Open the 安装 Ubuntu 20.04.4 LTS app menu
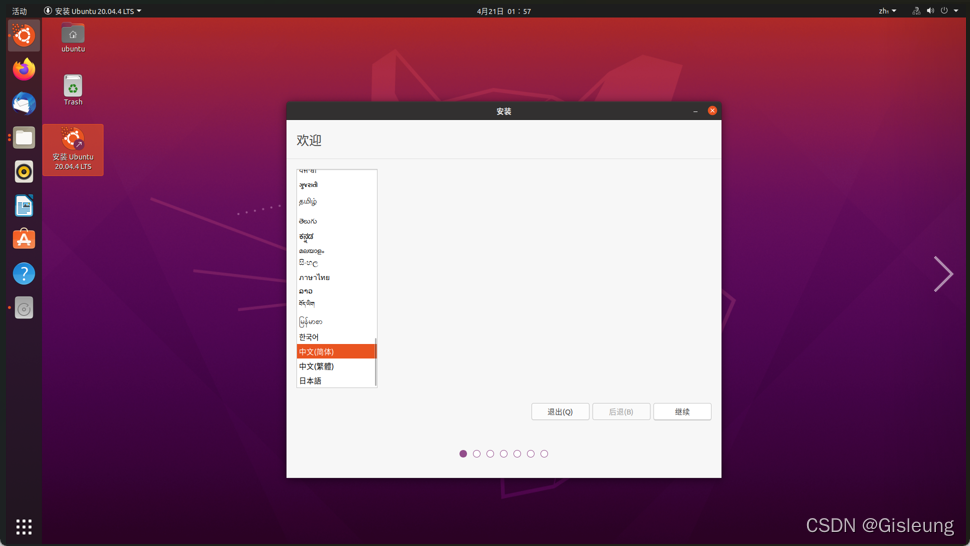970x546 pixels. [92, 11]
